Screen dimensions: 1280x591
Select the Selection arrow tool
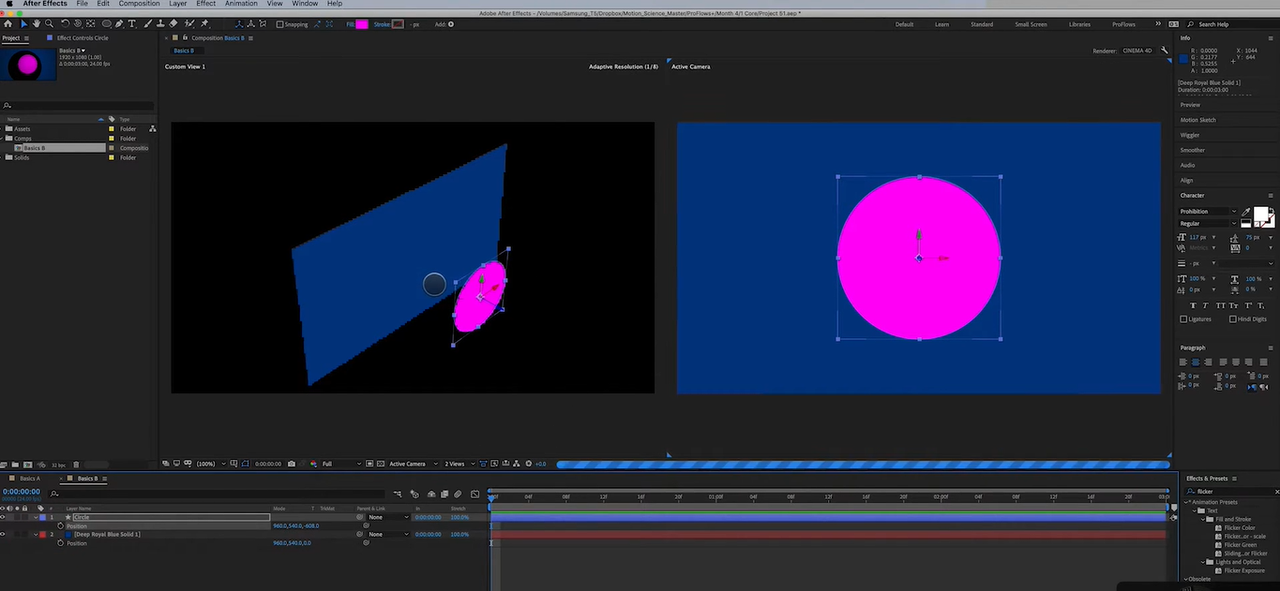pyautogui.click(x=24, y=23)
